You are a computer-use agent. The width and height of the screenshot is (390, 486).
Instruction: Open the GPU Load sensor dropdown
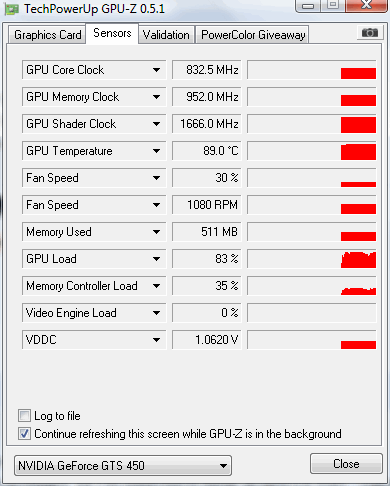[x=156, y=259]
